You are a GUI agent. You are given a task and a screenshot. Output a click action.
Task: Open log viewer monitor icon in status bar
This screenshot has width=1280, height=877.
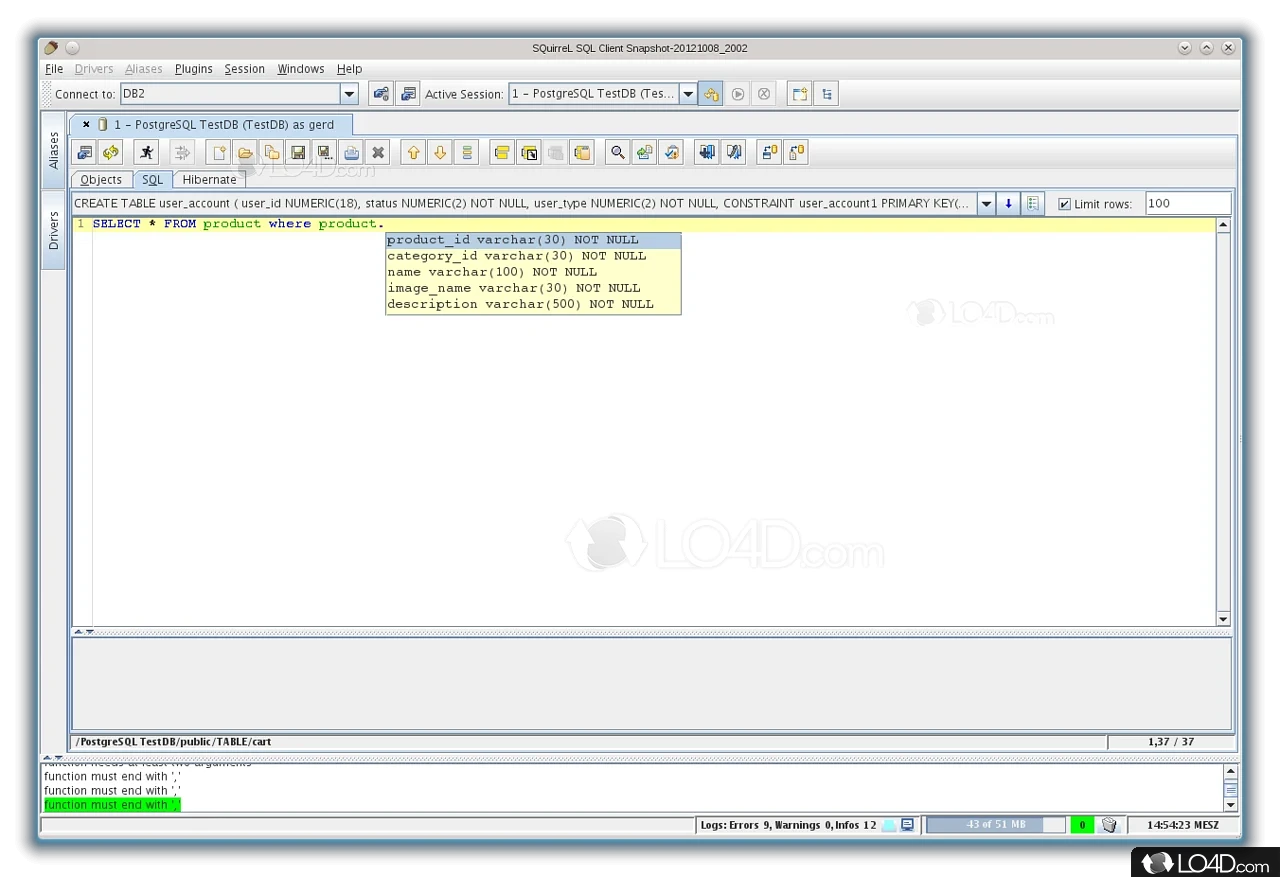click(907, 825)
